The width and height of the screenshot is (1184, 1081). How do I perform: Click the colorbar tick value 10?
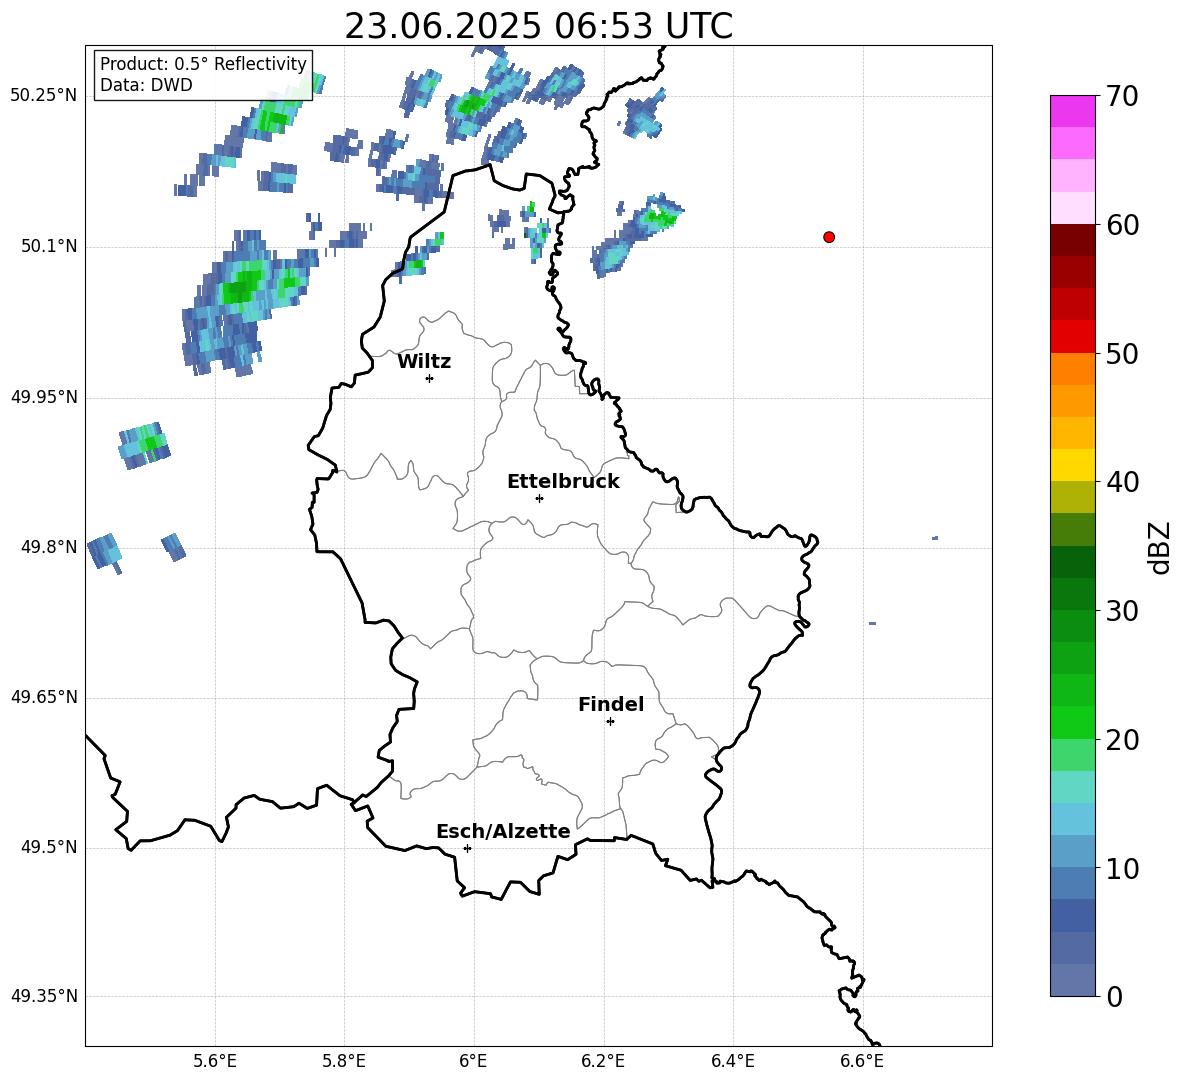(1122, 868)
